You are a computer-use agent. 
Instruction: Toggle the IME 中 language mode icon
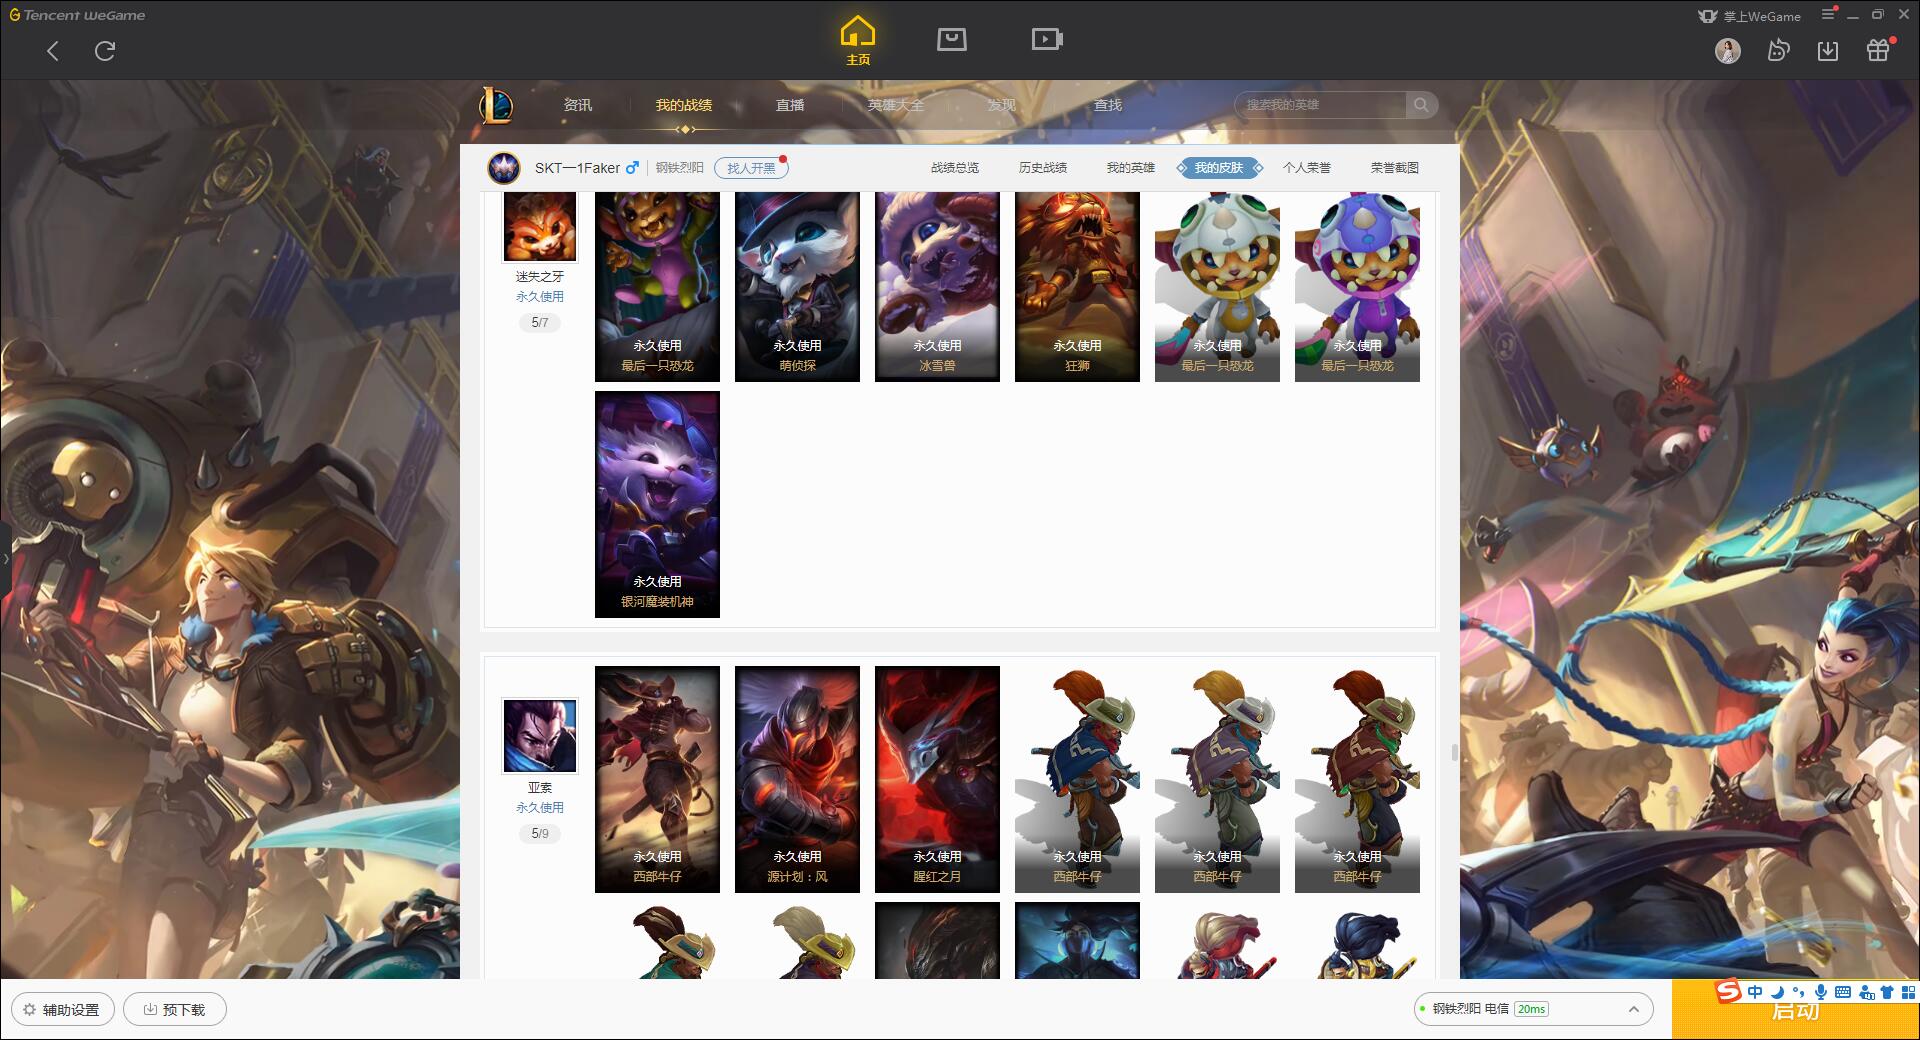pos(1755,992)
